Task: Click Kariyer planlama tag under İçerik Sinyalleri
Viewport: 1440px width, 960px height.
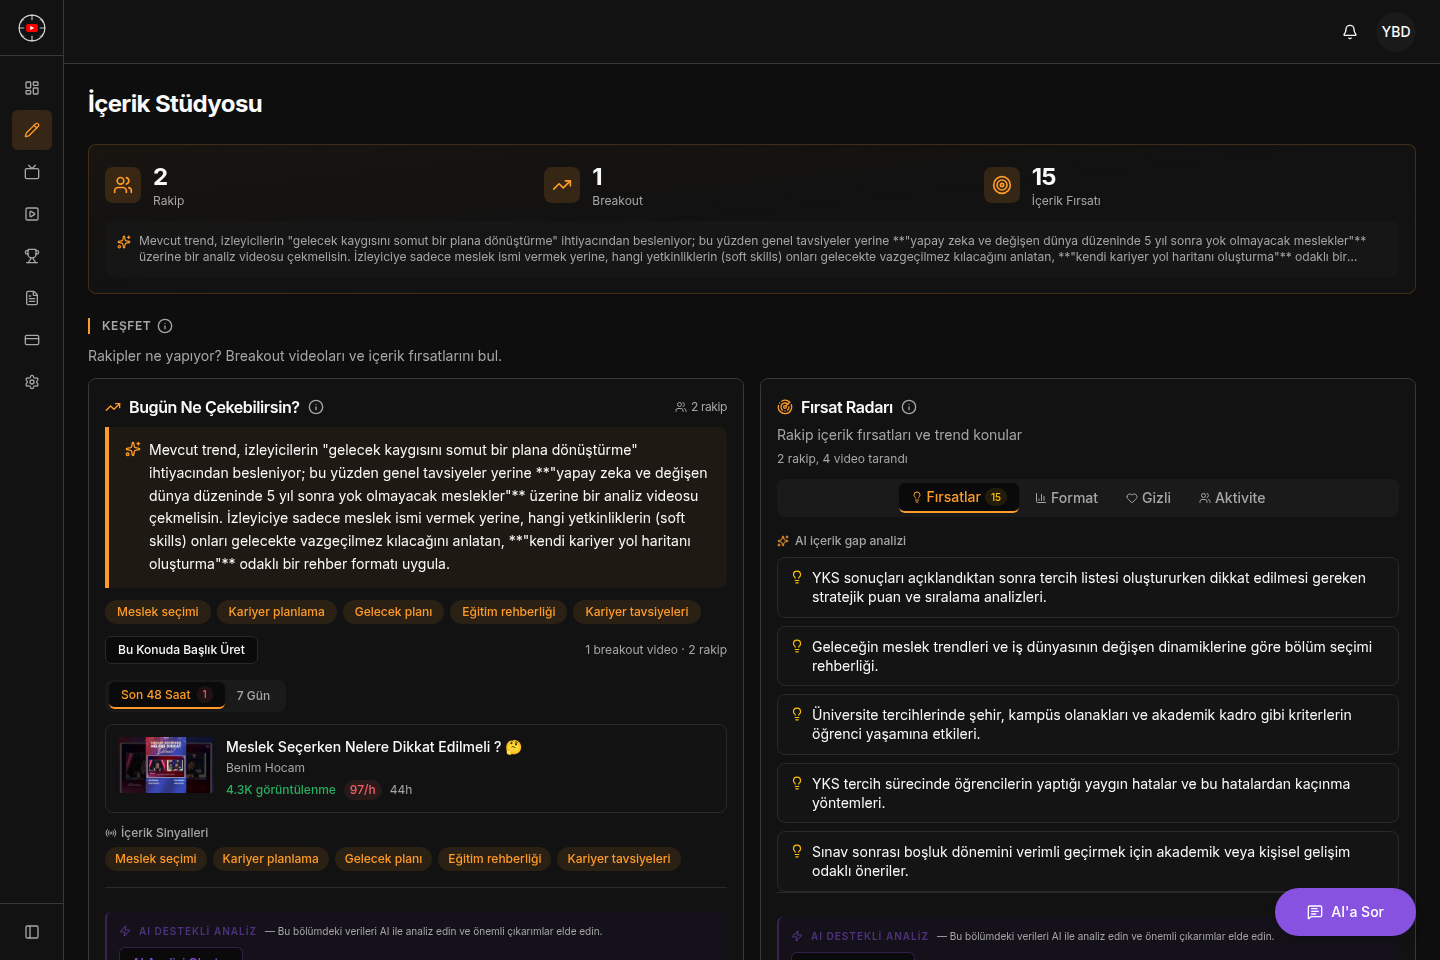Action: [x=270, y=859]
